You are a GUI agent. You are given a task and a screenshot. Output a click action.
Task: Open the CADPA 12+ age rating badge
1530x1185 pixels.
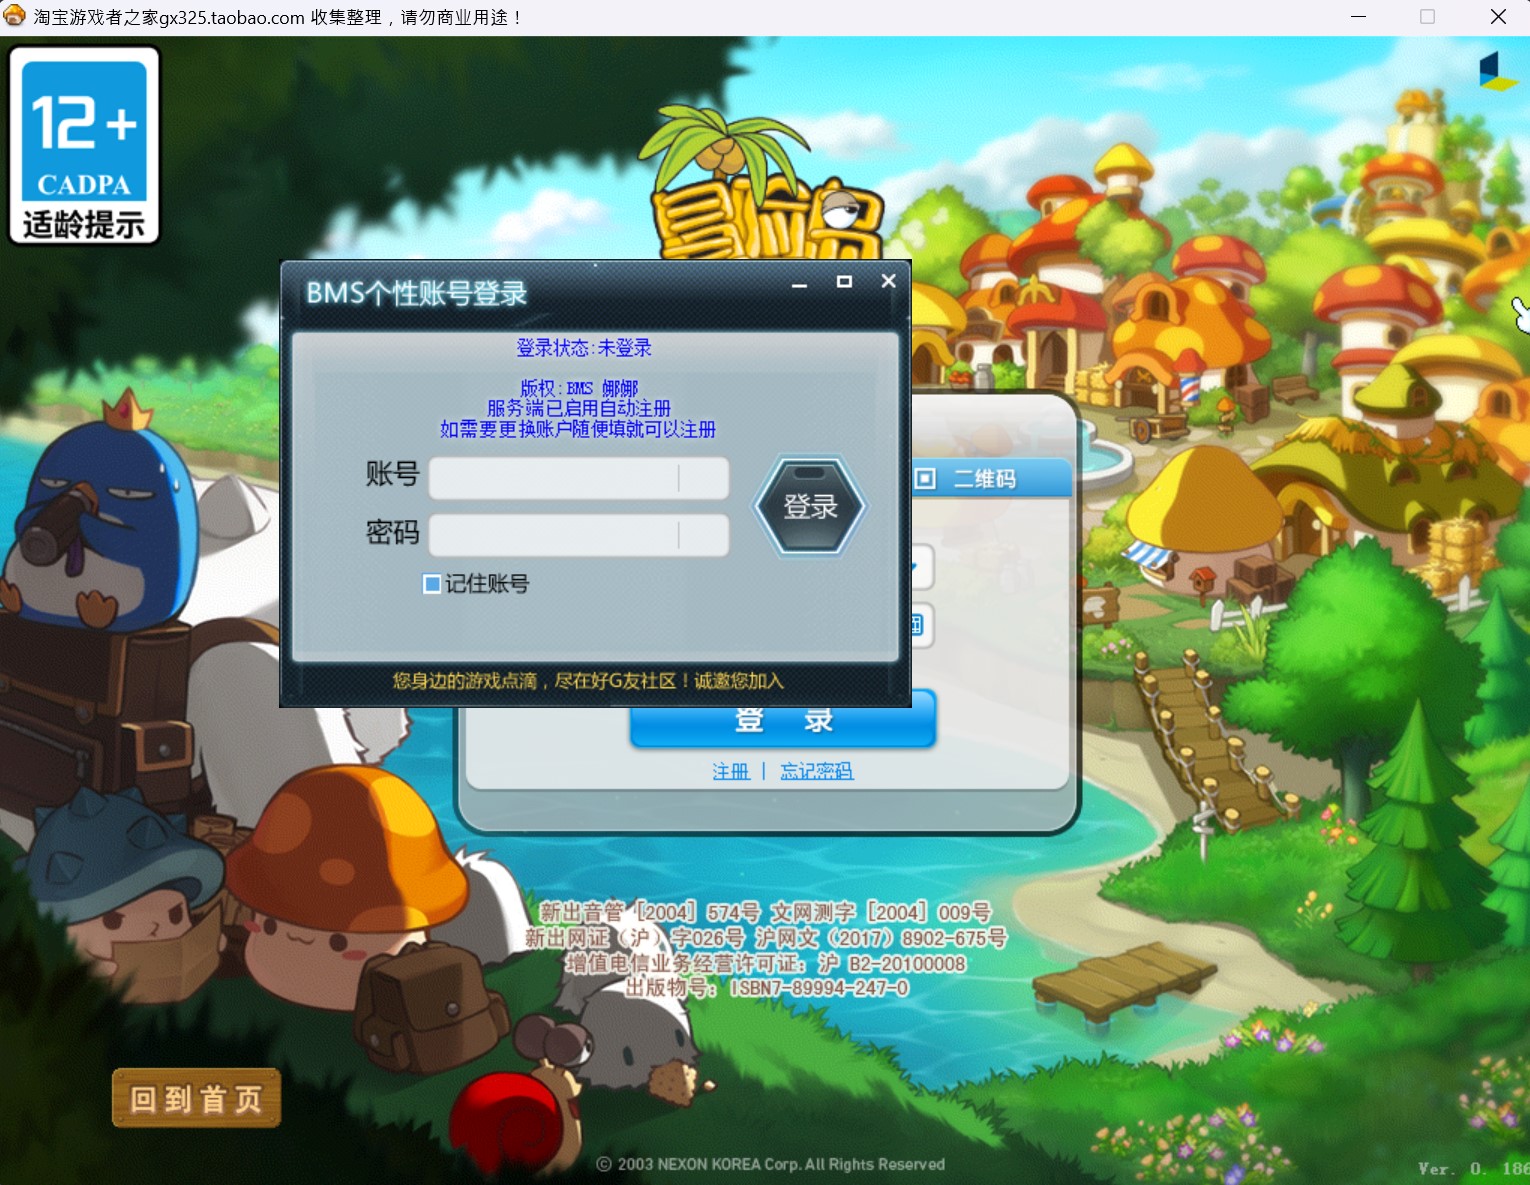[x=84, y=146]
